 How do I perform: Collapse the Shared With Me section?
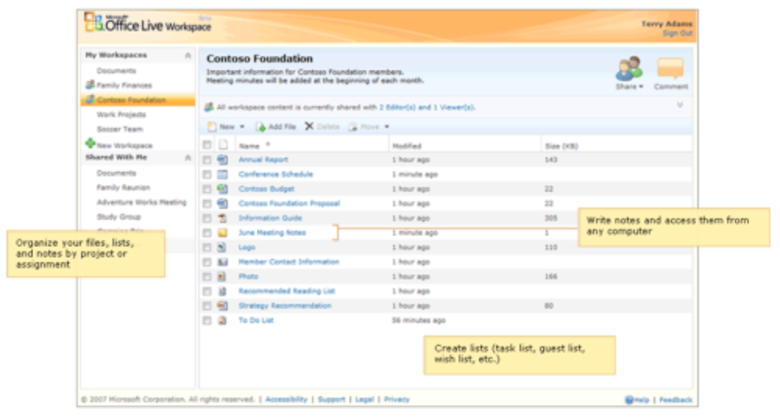(x=188, y=158)
